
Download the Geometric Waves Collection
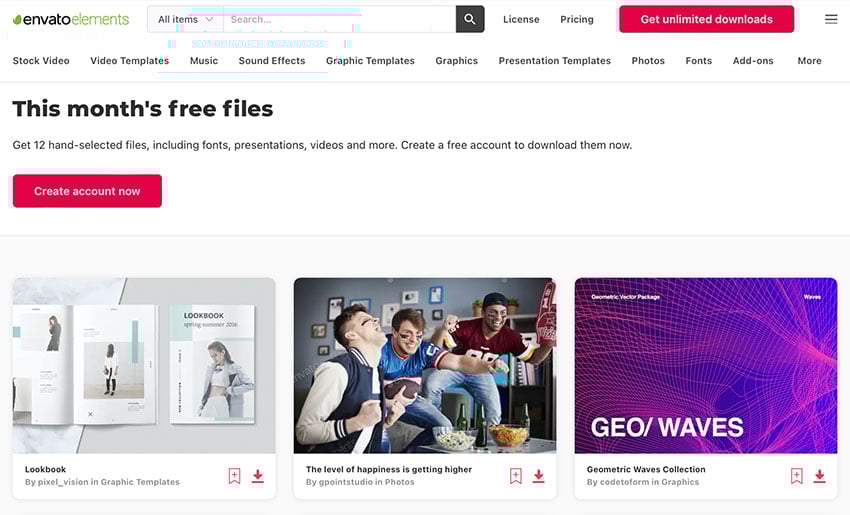coord(820,476)
